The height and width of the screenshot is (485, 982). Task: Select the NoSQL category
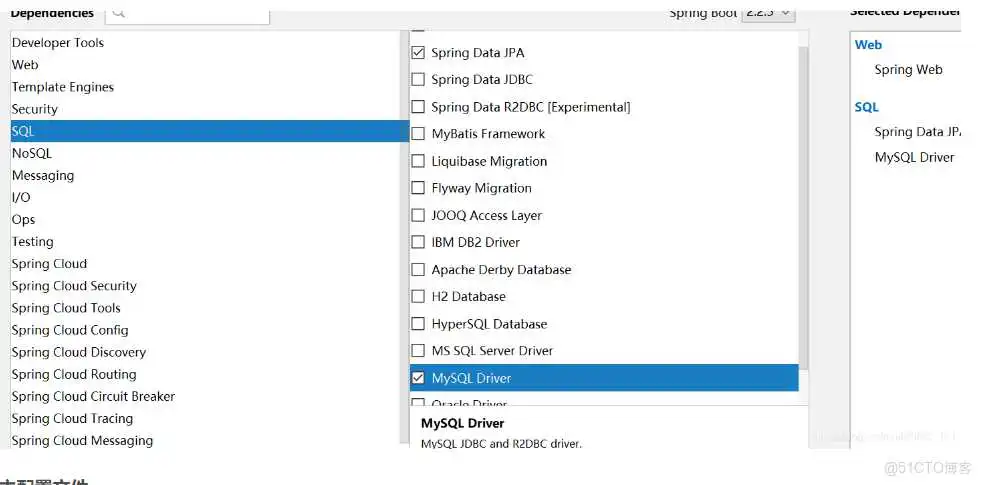pyautogui.click(x=32, y=153)
